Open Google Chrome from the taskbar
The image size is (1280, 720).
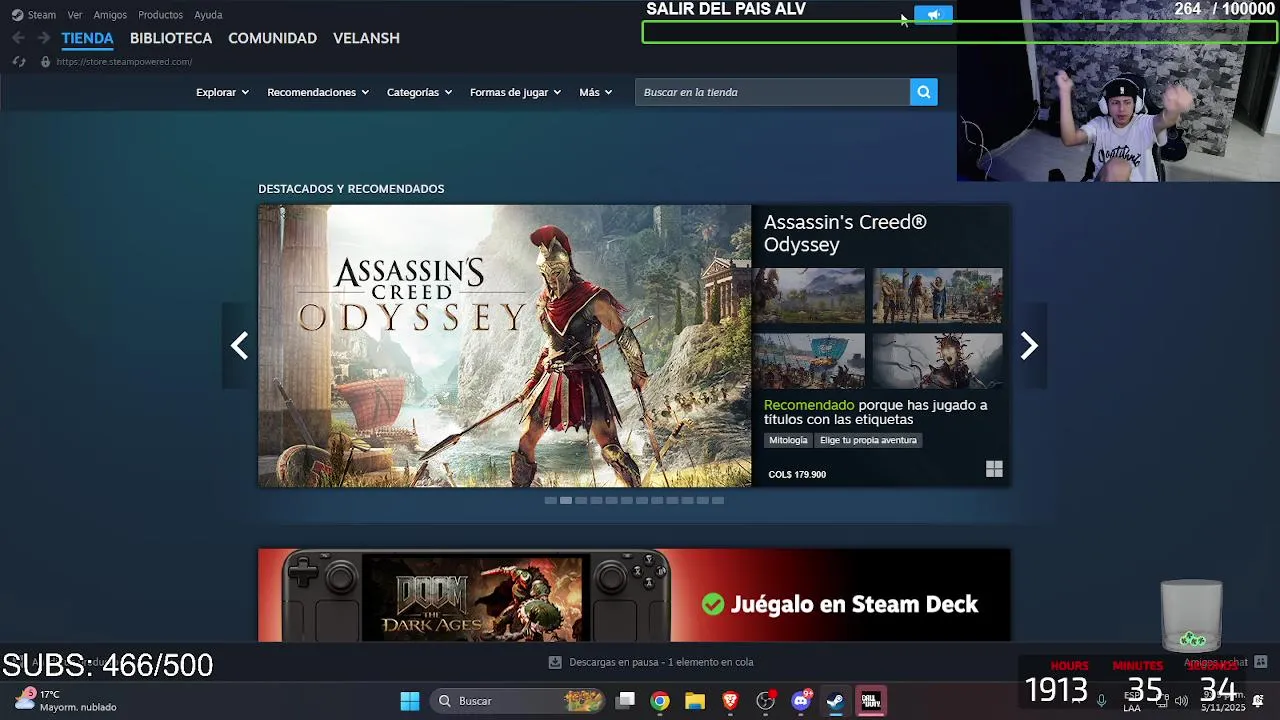point(660,701)
